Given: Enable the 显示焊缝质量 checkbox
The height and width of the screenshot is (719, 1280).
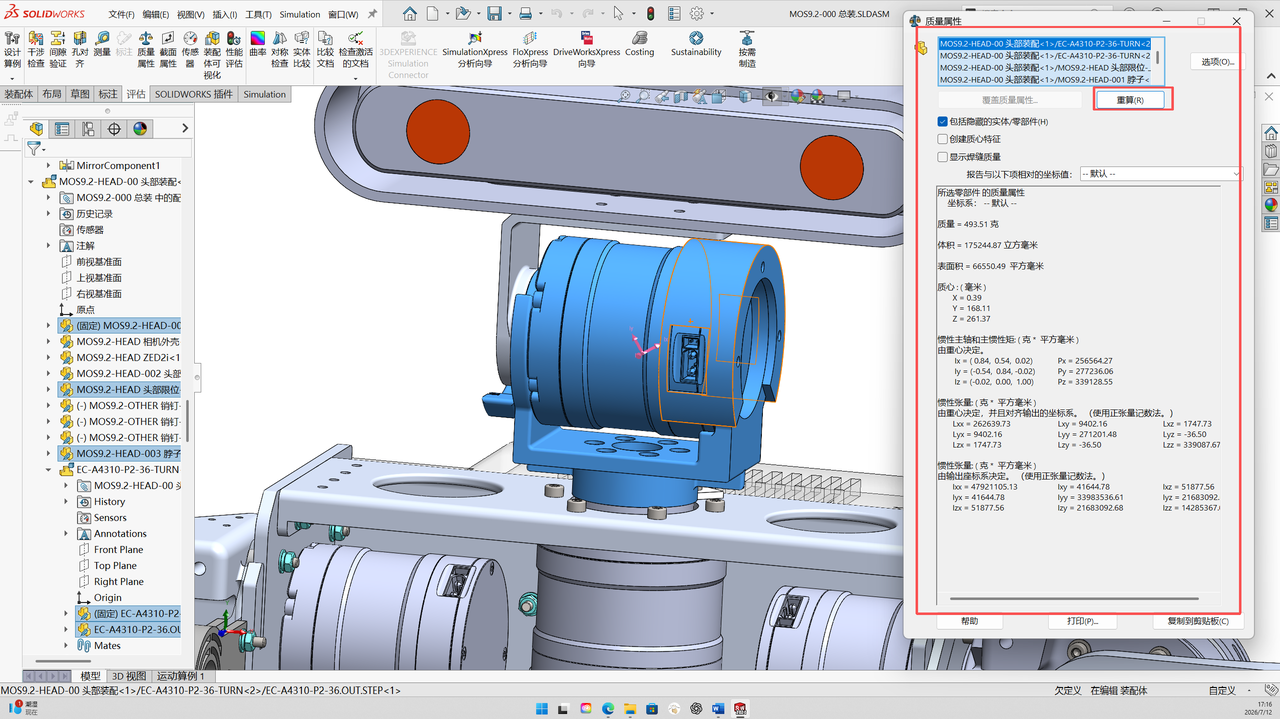Looking at the screenshot, I should pyautogui.click(x=942, y=157).
